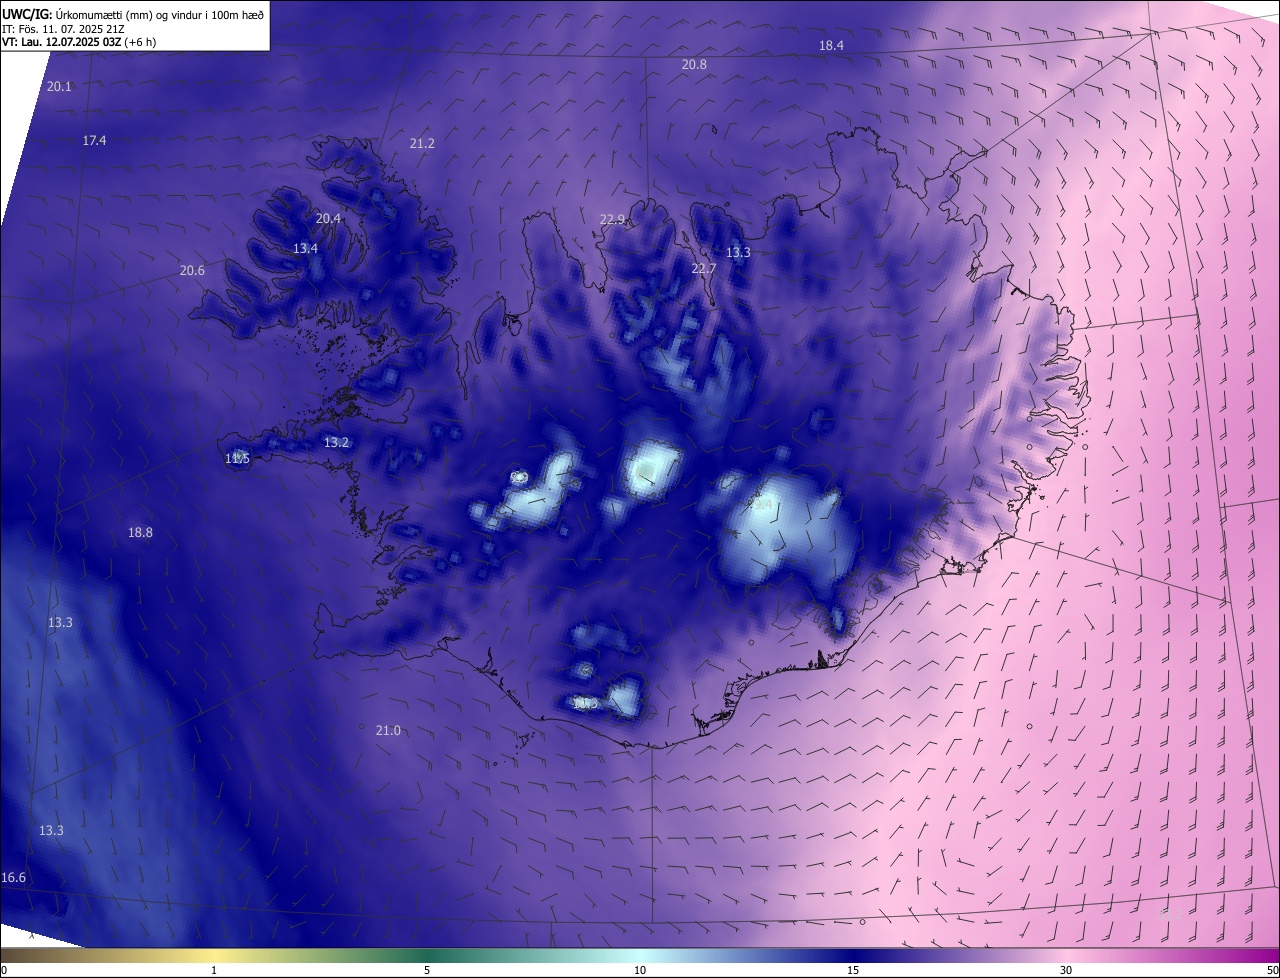Click the 21.0 value label on the map

[388, 730]
